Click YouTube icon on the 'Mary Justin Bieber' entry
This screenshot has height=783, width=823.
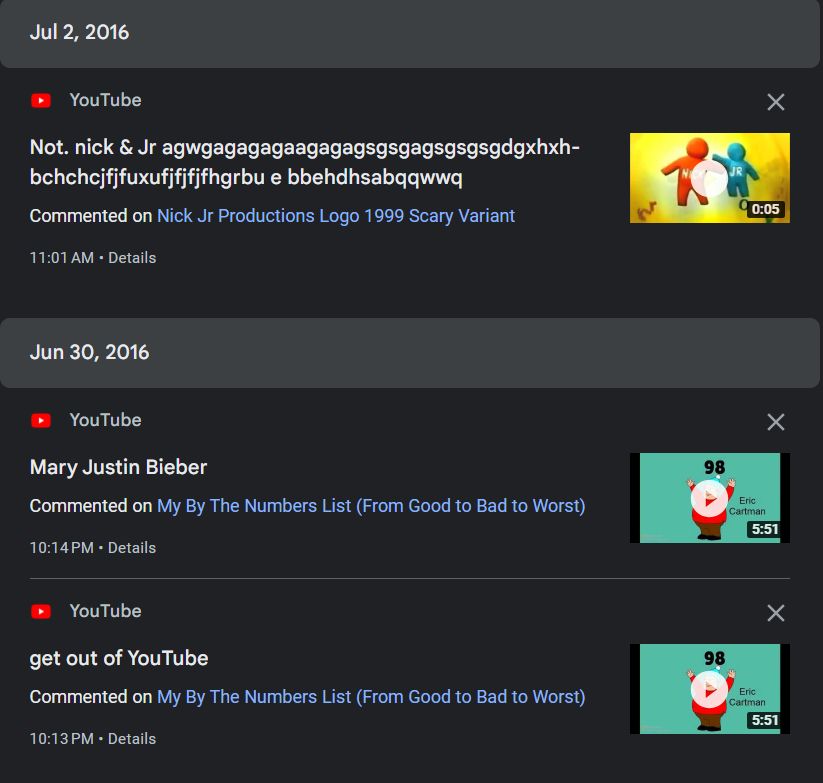[41, 420]
